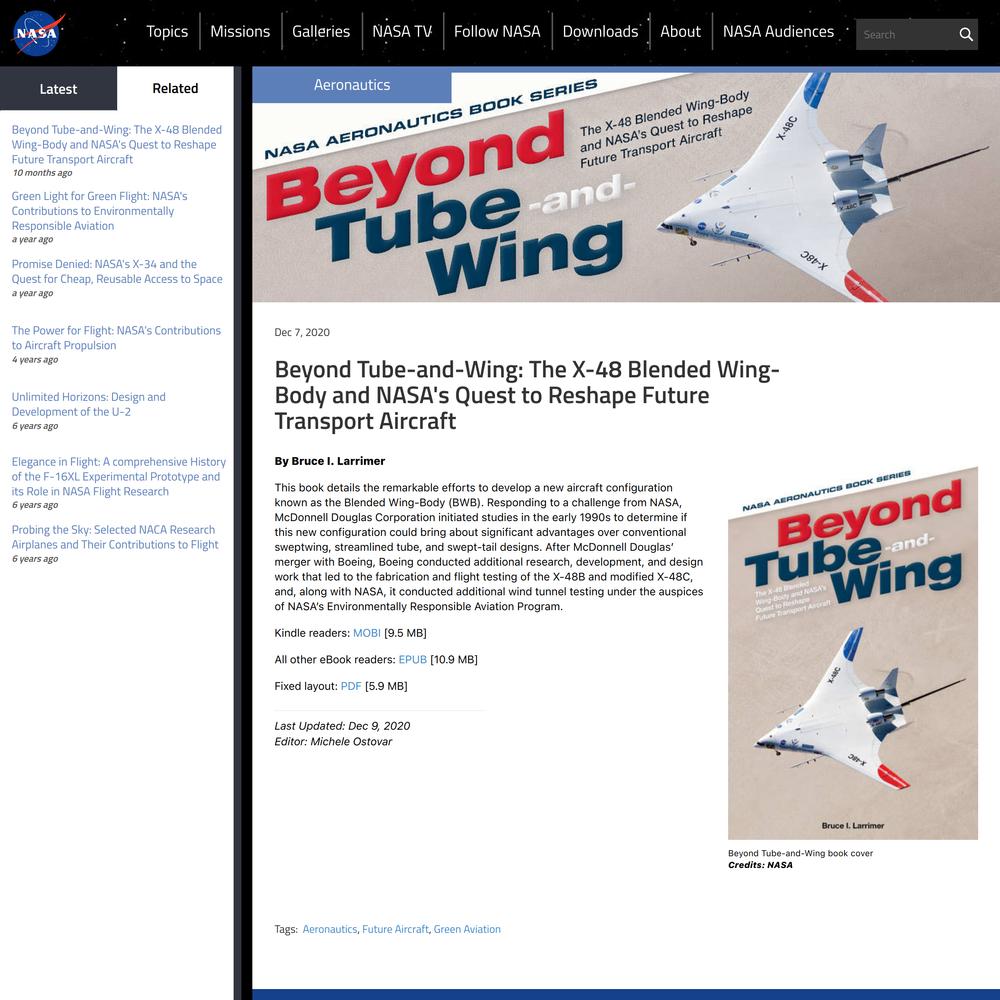
Task: Open the Future Aircraft tag
Action: 395,929
